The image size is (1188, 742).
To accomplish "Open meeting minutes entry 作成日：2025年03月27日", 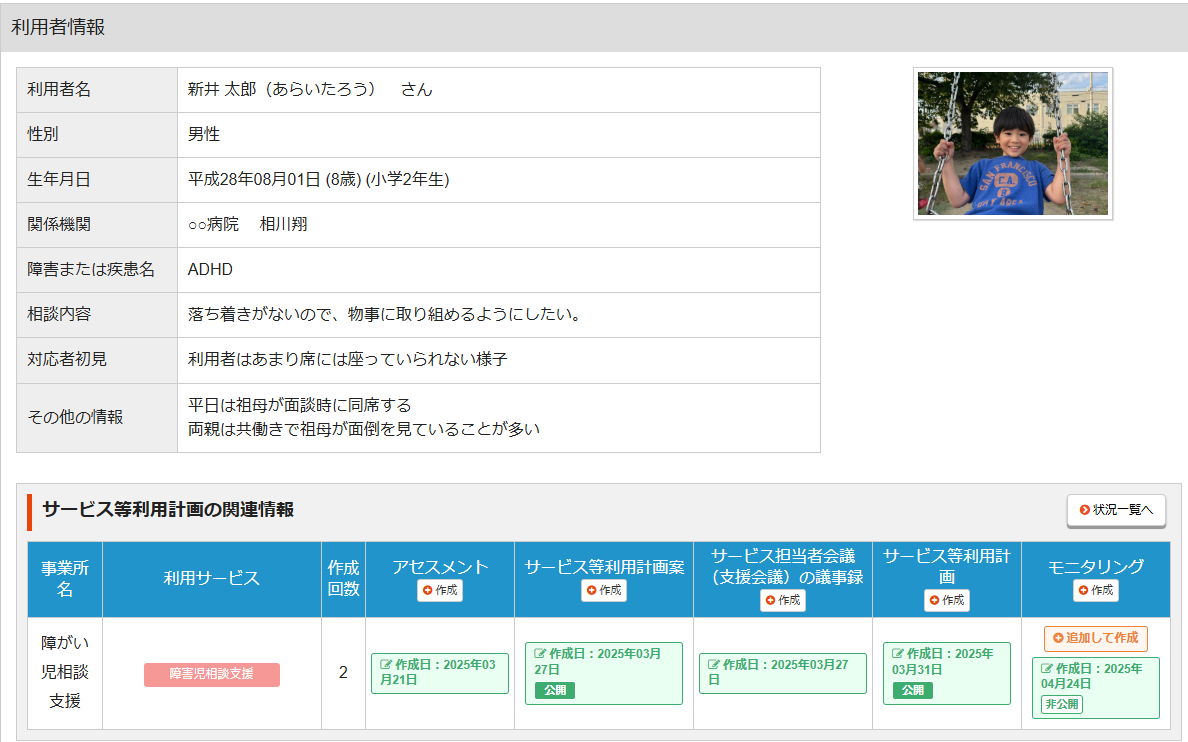I will [783, 672].
